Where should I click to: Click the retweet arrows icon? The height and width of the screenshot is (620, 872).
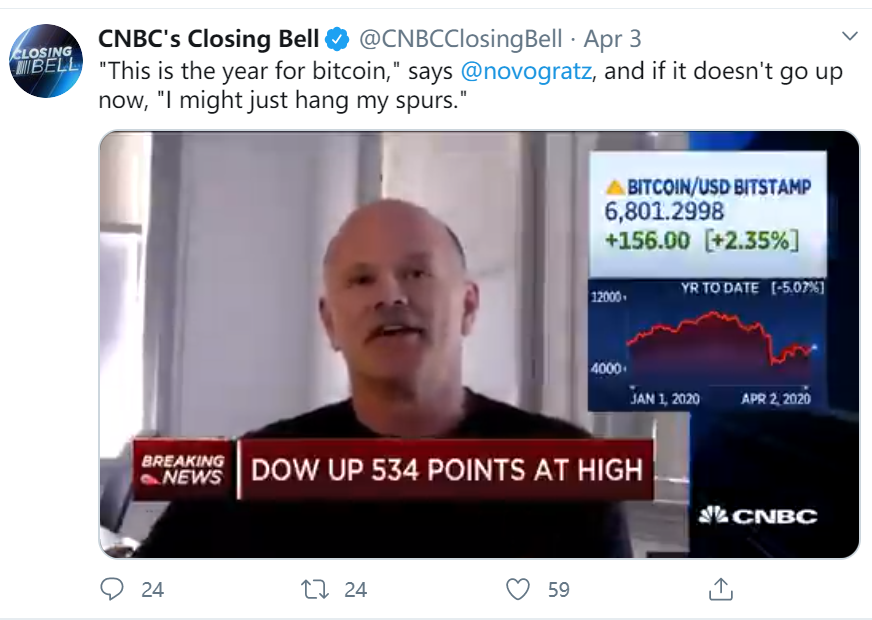pos(315,589)
